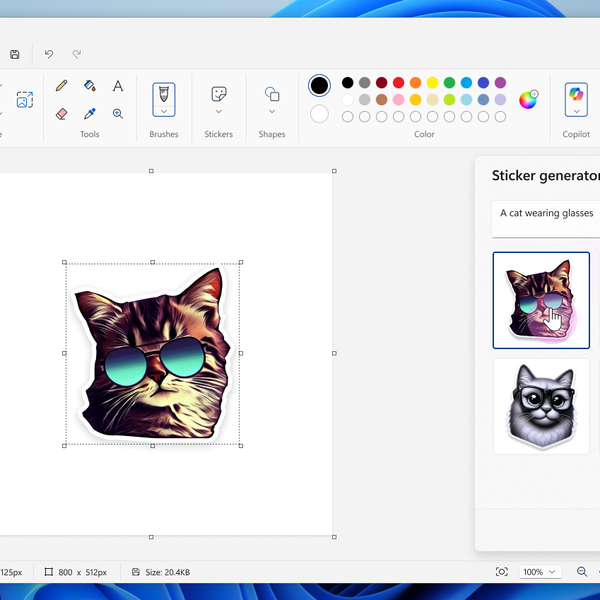Open the 100% zoom level dropdown
Image resolution: width=600 pixels, height=600 pixels.
coord(539,572)
